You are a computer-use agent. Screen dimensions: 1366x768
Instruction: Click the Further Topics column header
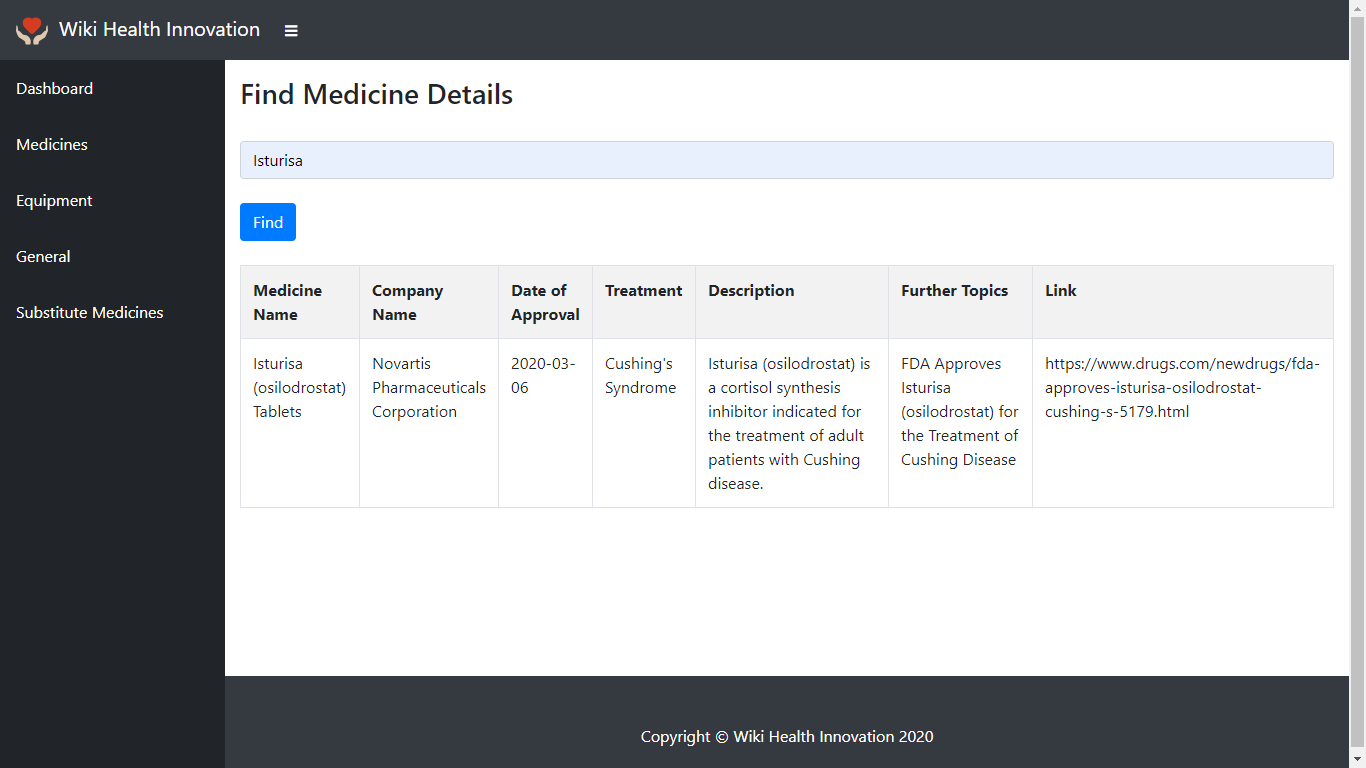coord(960,302)
